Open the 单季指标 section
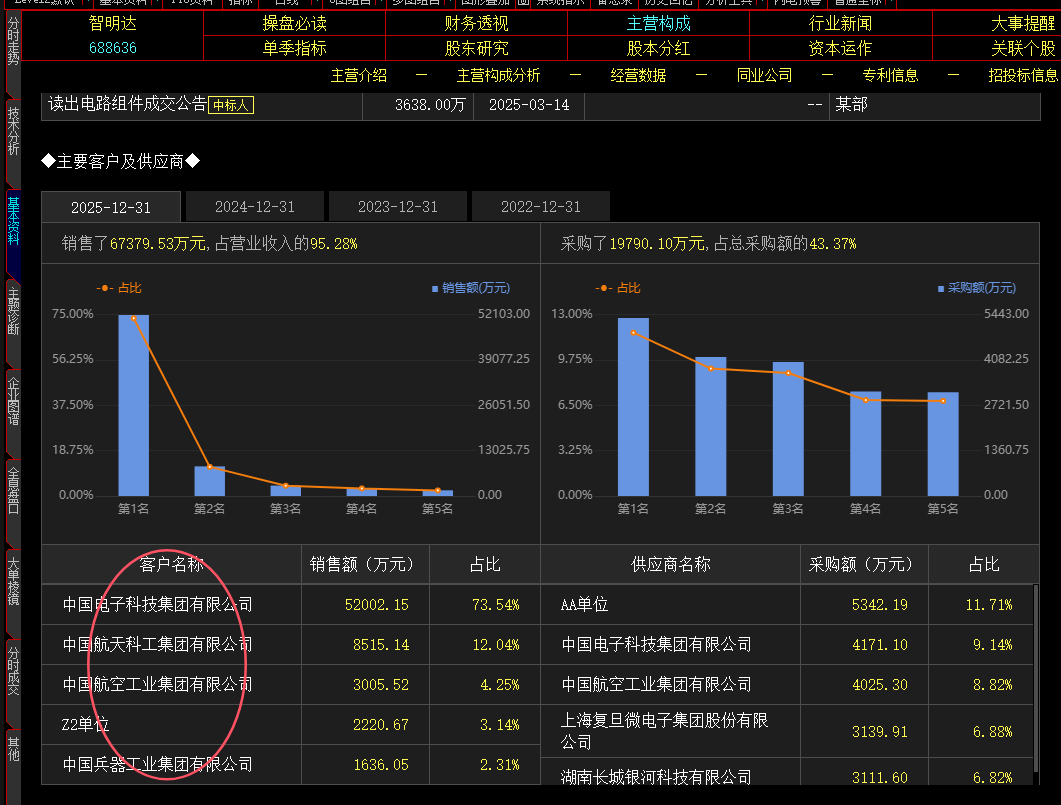Screen dimensions: 1061x805 pos(294,49)
